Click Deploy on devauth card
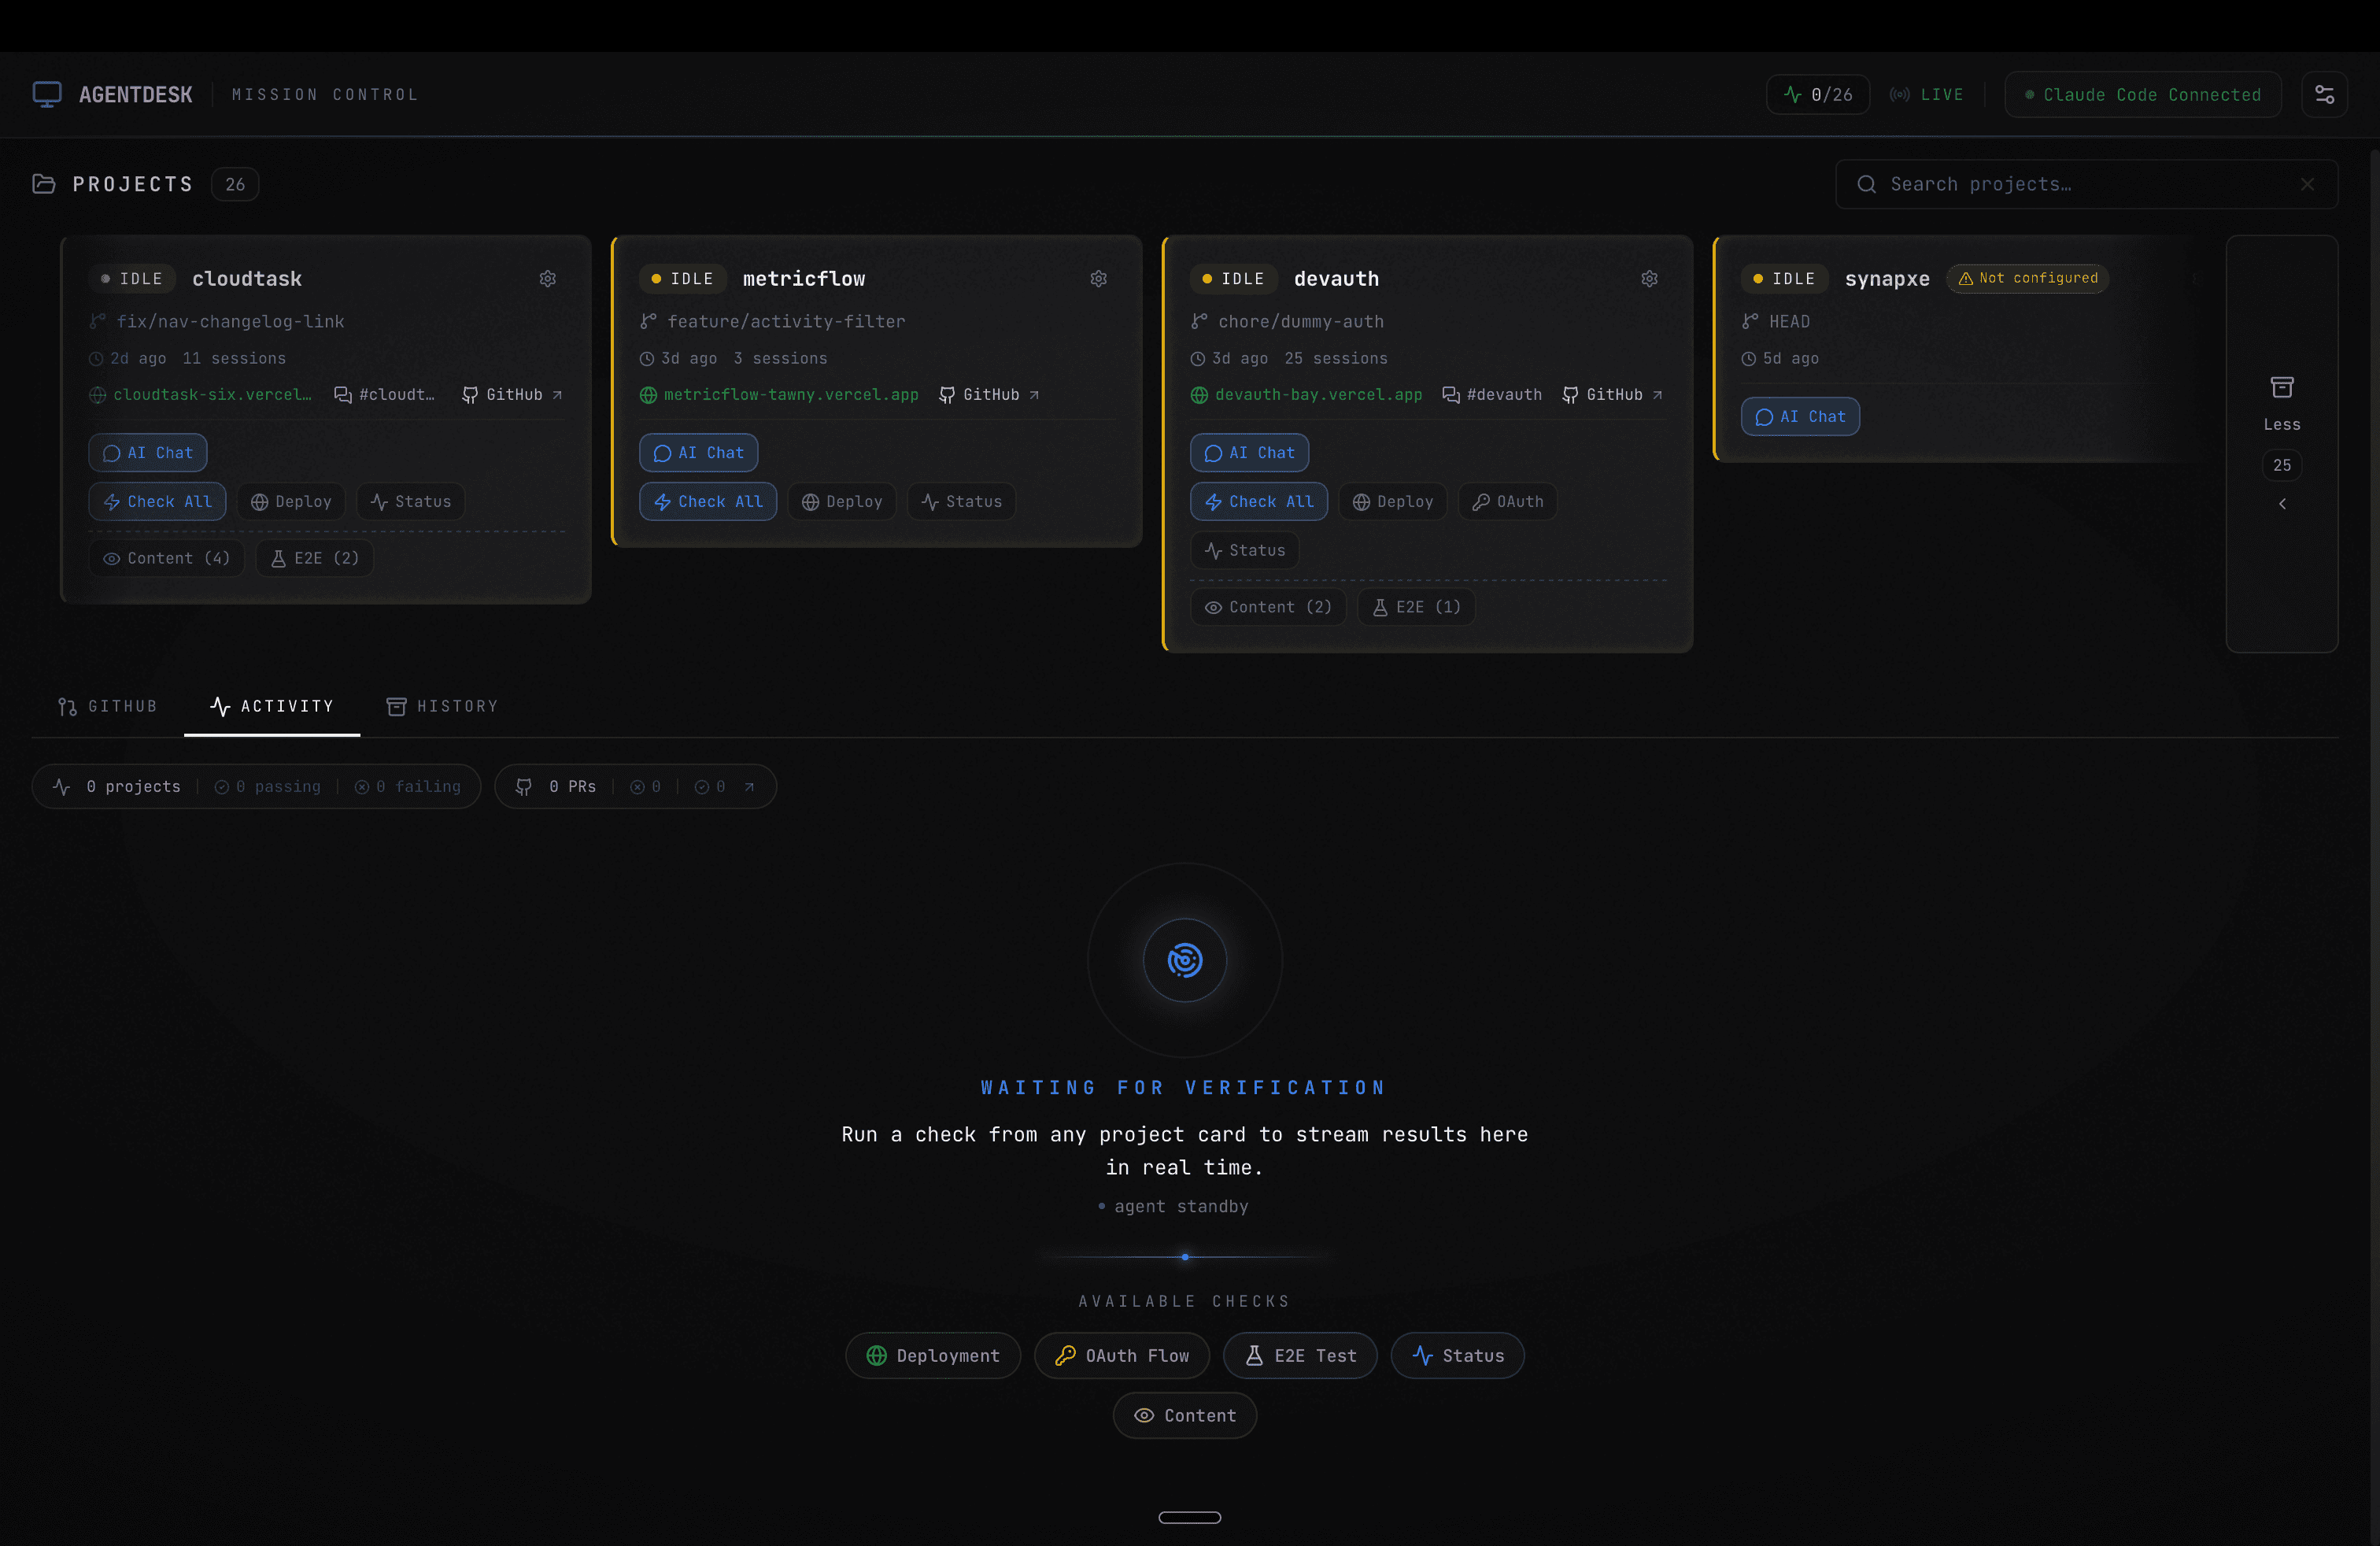2380x1546 pixels. tap(1393, 502)
